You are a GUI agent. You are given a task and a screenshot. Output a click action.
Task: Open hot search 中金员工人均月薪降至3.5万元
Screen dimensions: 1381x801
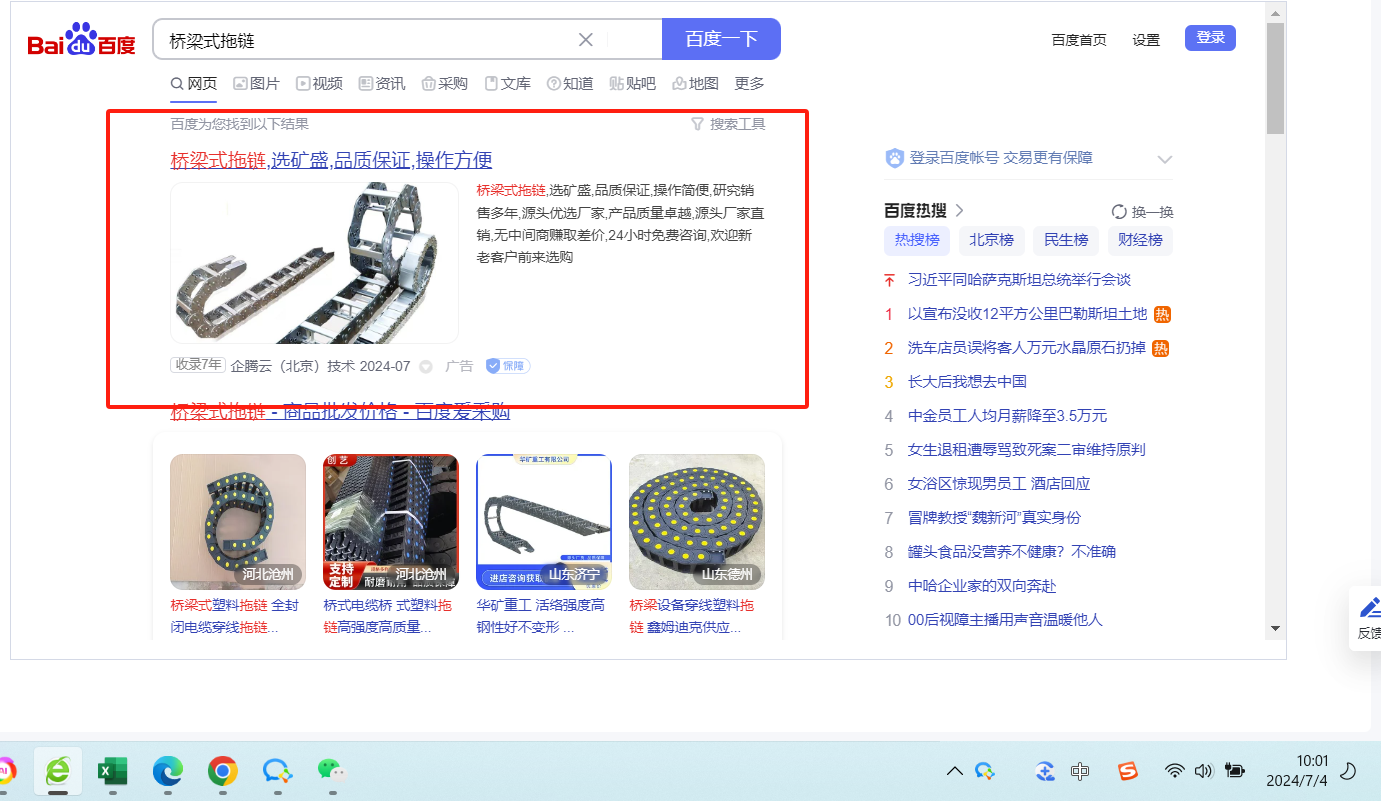pos(1007,416)
